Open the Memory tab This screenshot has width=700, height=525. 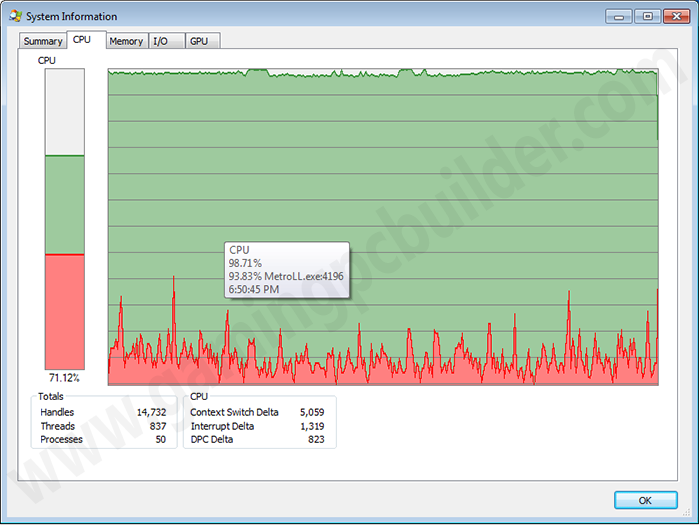[126, 41]
